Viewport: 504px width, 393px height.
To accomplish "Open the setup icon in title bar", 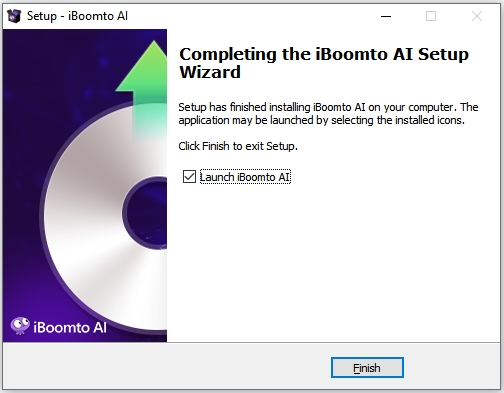I will tap(14, 16).
